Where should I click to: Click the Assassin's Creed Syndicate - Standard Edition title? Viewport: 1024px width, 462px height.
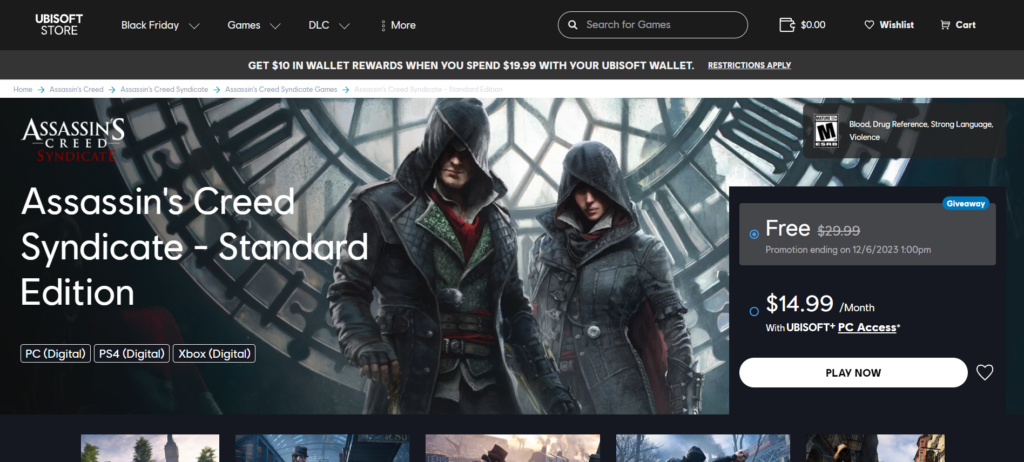pos(195,246)
